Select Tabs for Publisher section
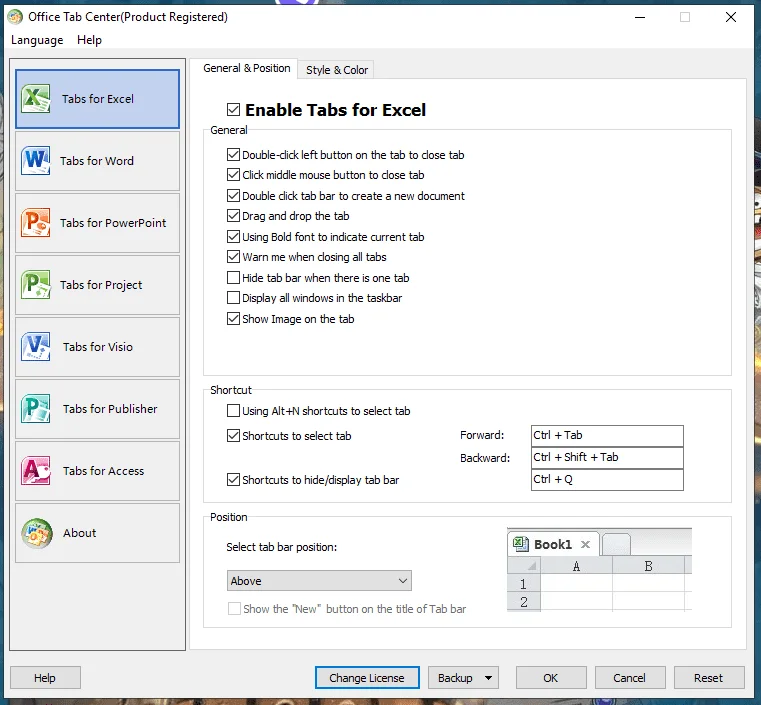 pyautogui.click(x=98, y=409)
